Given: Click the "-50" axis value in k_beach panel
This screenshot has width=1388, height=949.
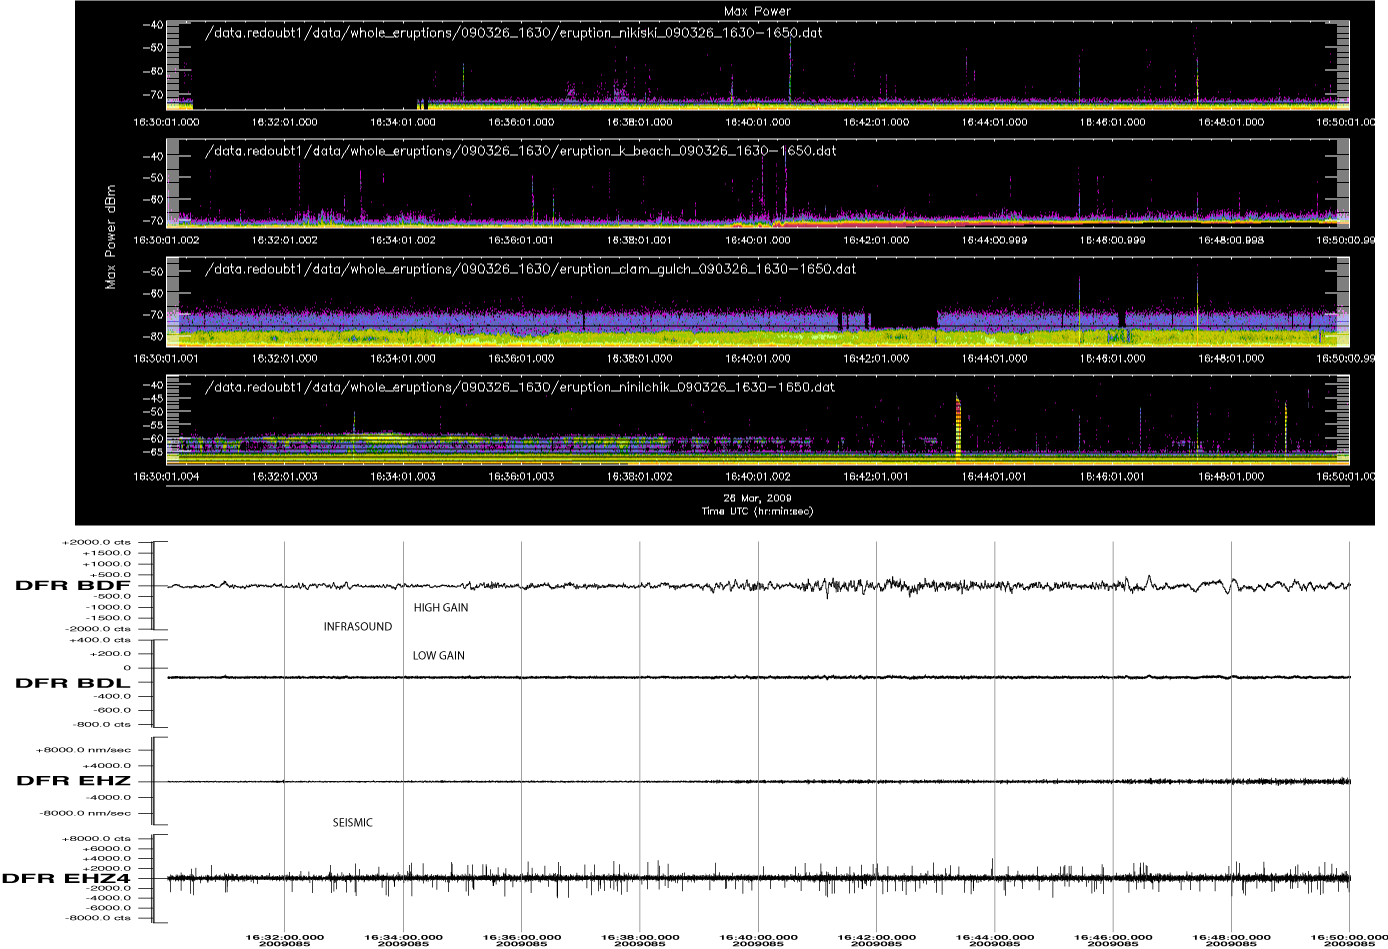Looking at the screenshot, I should [153, 178].
